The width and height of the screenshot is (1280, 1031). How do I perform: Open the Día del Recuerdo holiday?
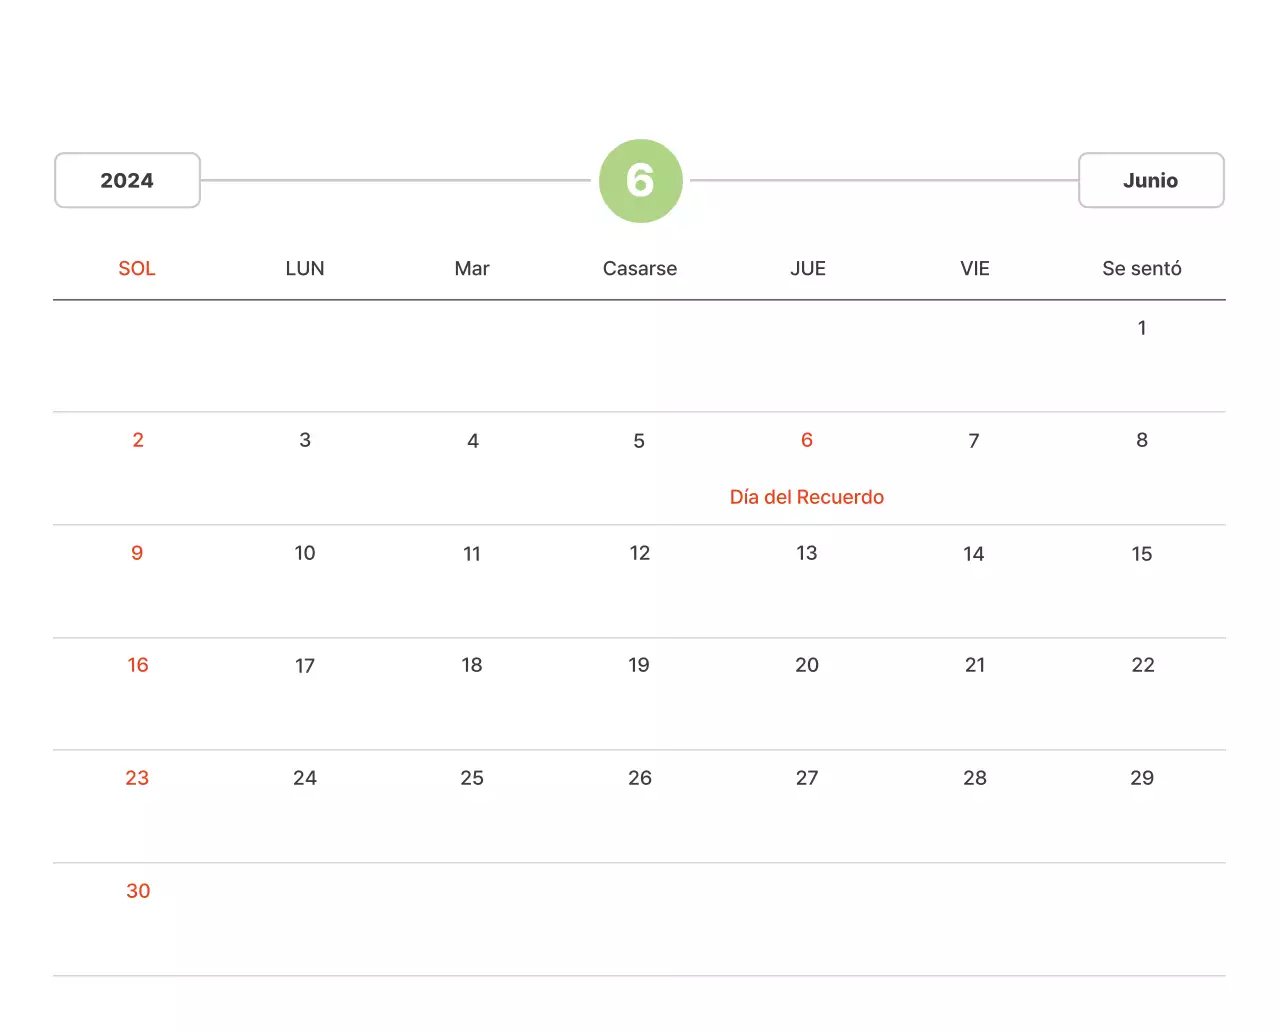[x=806, y=497]
